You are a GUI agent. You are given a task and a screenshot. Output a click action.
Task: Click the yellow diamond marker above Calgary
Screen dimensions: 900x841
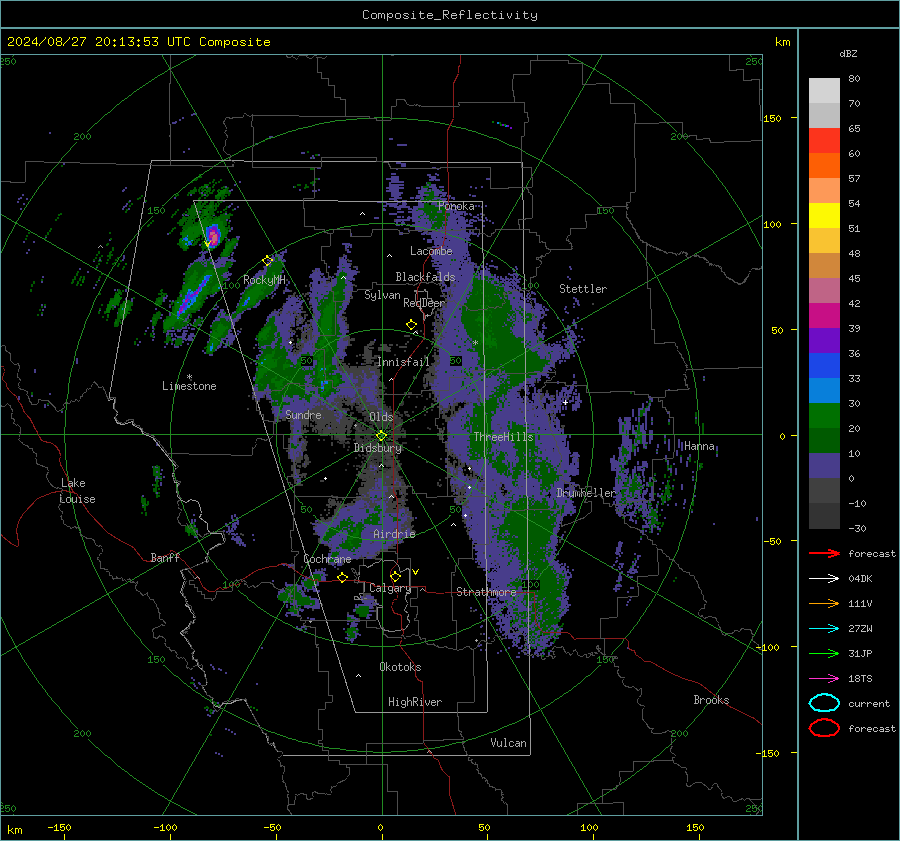point(395,576)
